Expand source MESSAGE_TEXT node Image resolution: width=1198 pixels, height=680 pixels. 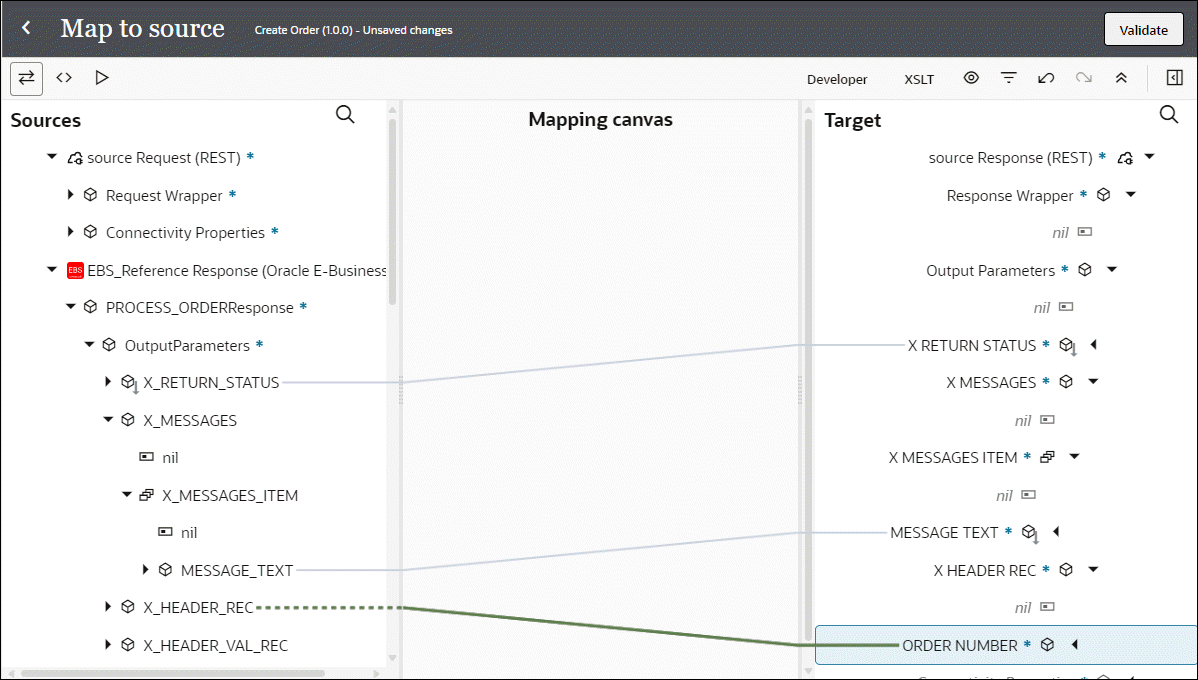145,569
